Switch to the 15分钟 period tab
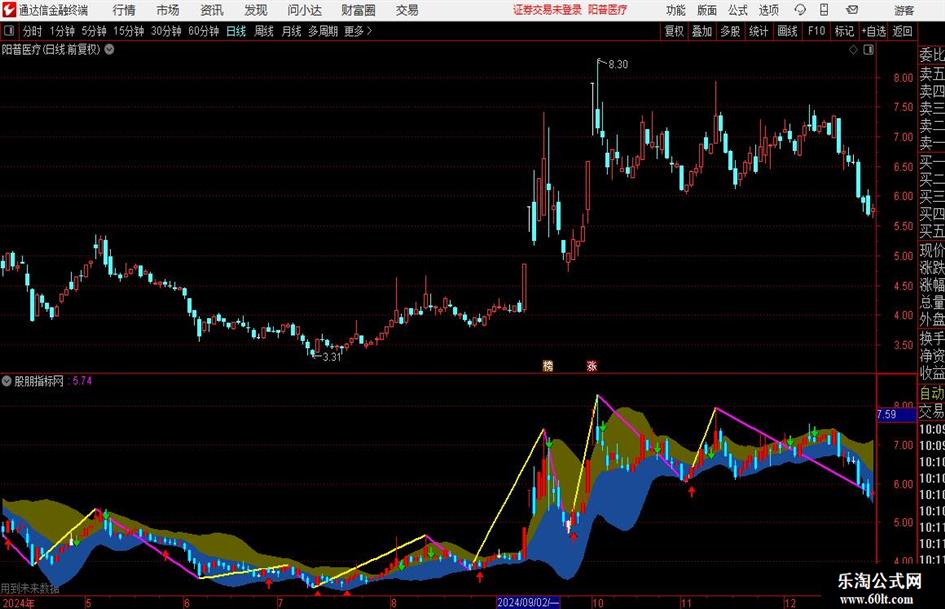This screenshot has height=609, width=945. pyautogui.click(x=128, y=31)
